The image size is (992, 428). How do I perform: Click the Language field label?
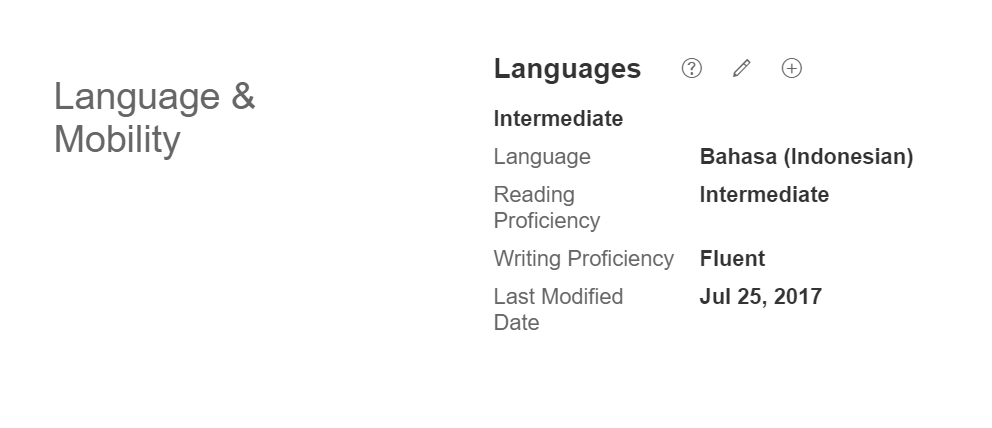click(542, 157)
